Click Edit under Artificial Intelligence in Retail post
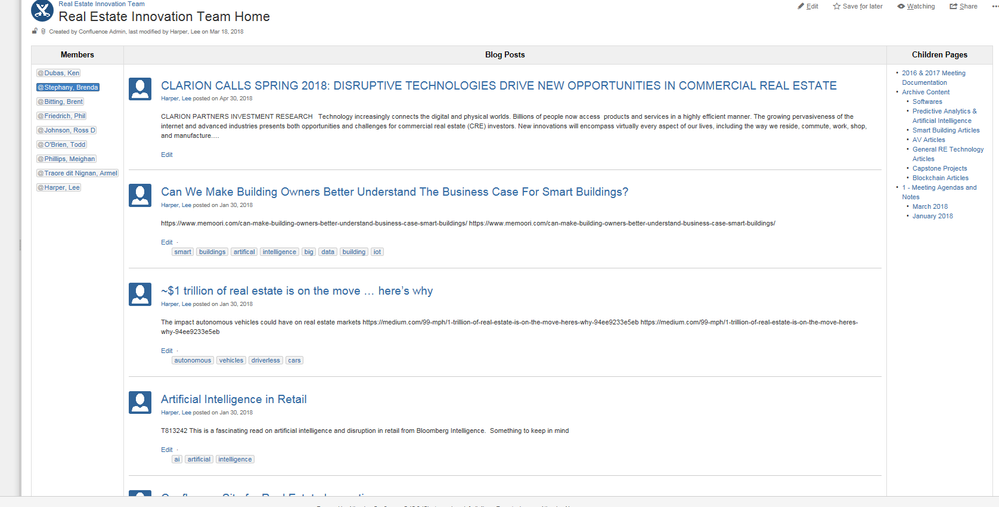The width and height of the screenshot is (999, 507). [166, 450]
